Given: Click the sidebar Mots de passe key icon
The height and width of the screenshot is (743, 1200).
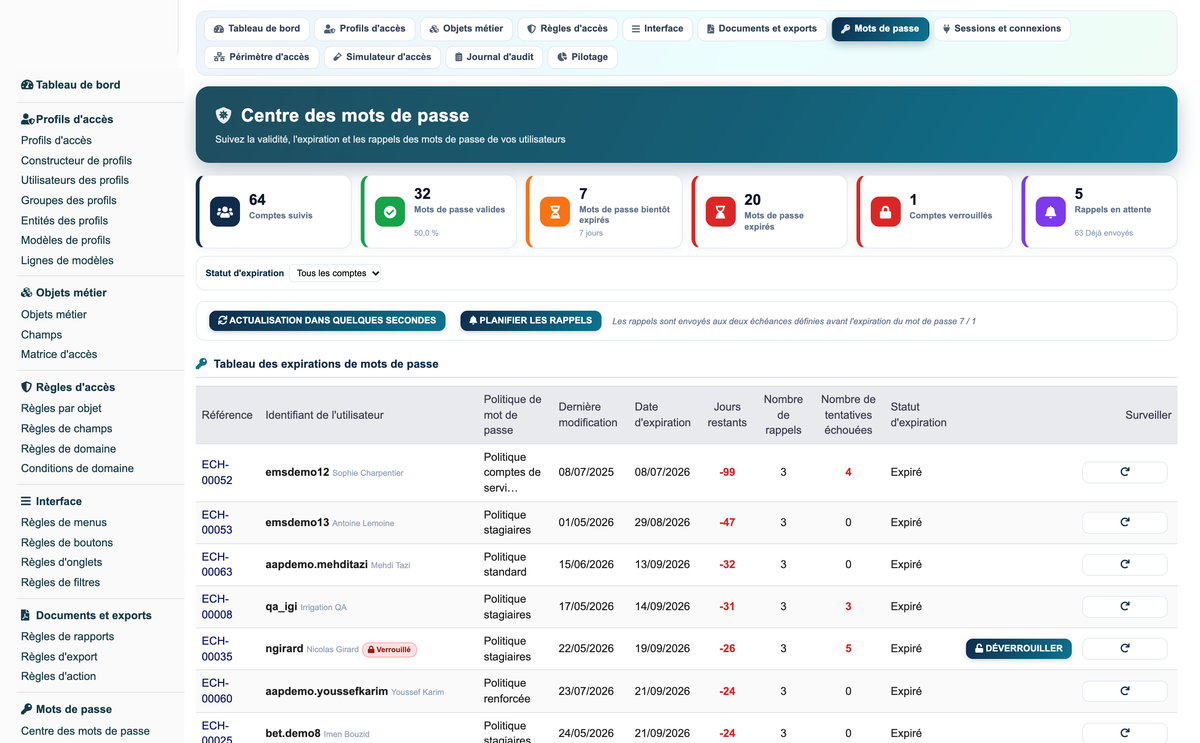Looking at the screenshot, I should (x=27, y=709).
